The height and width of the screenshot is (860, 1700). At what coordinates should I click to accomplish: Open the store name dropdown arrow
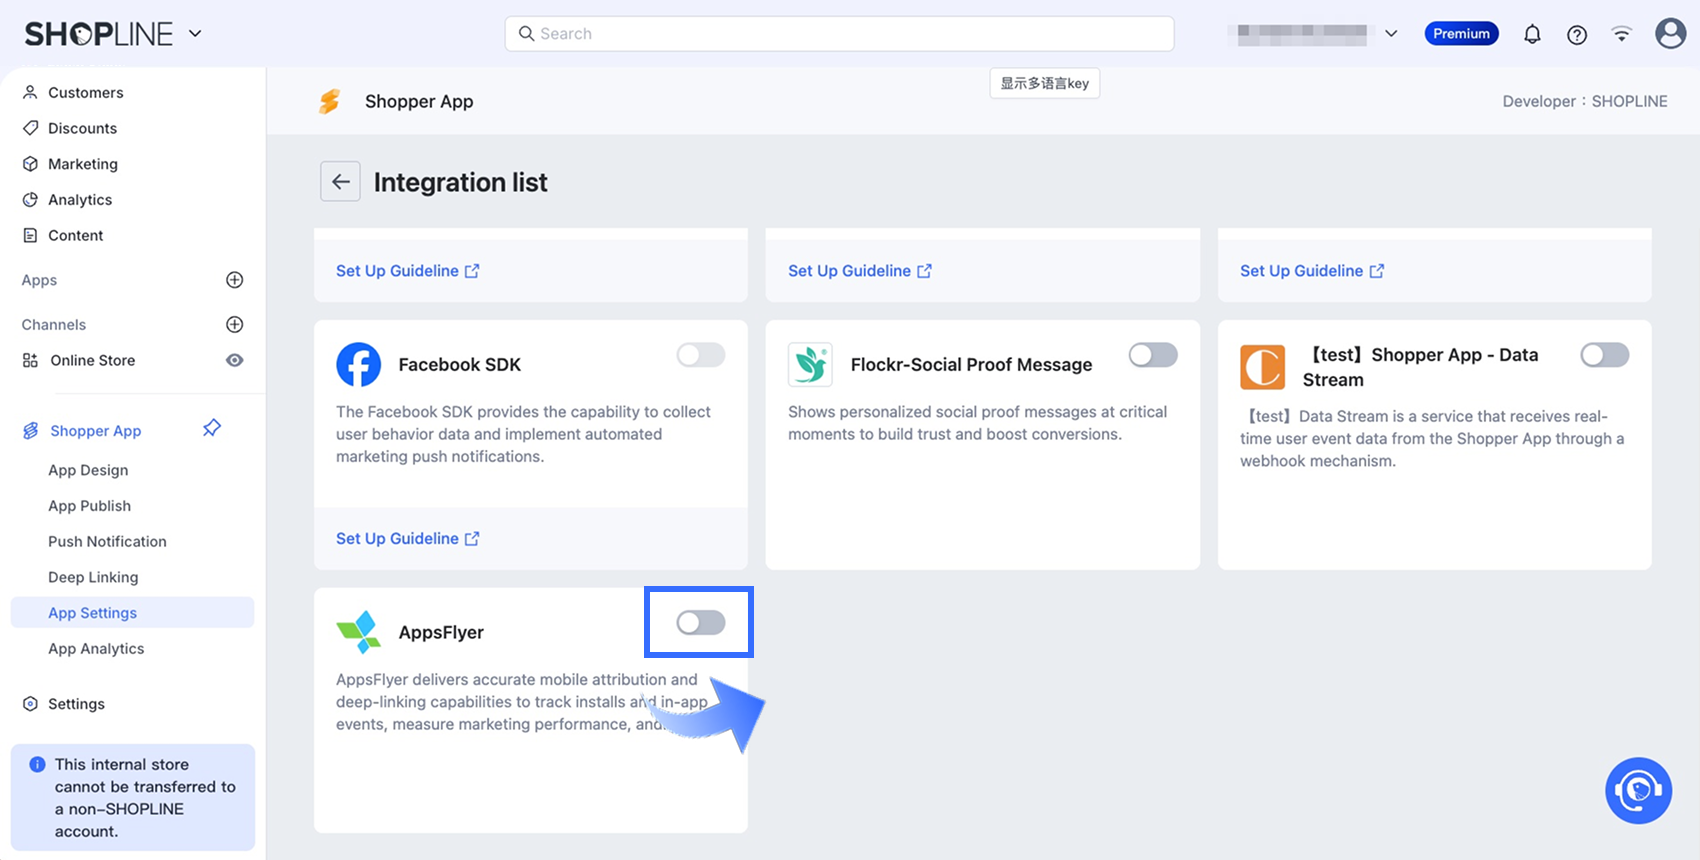[1391, 34]
